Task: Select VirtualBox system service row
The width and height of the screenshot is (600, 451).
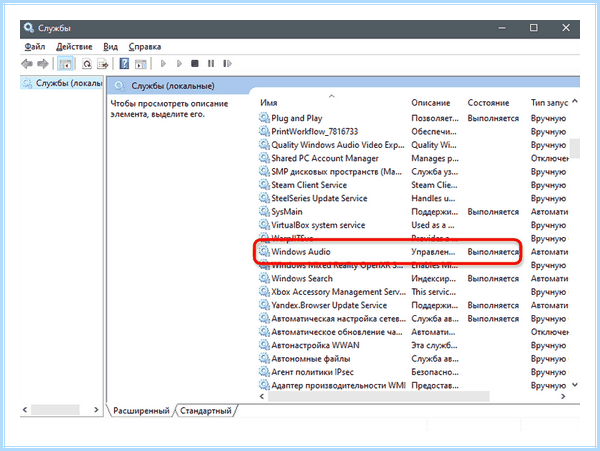Action: [x=414, y=225]
